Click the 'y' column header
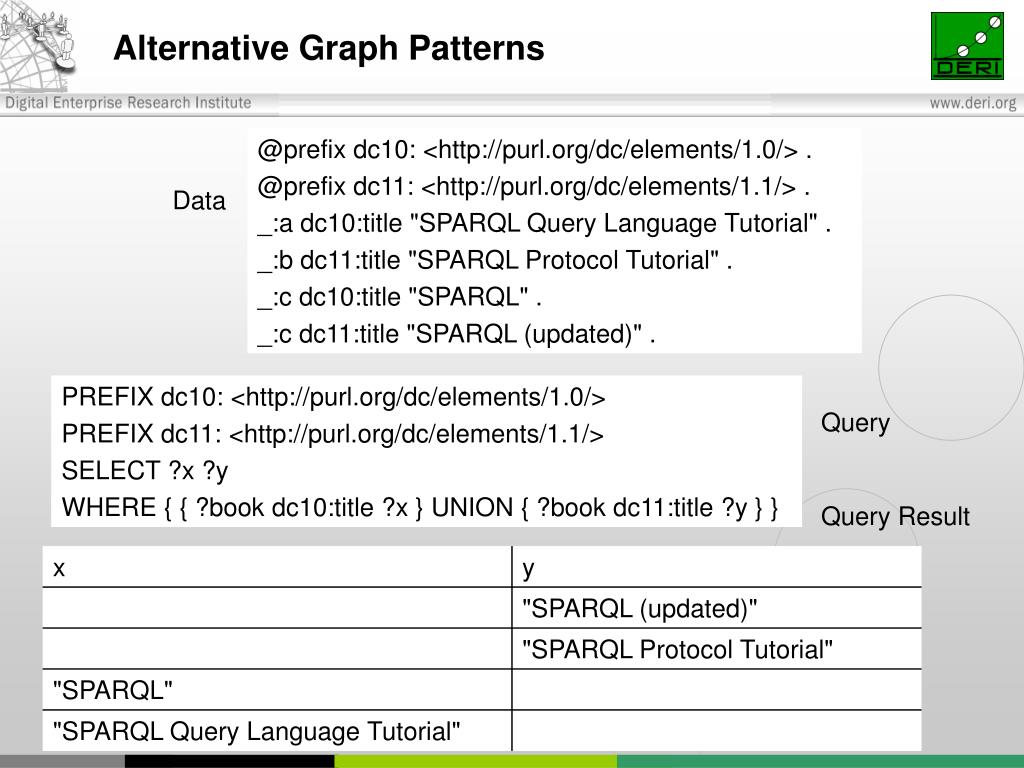Screen dimensions: 1024x768 pyautogui.click(x=716, y=567)
